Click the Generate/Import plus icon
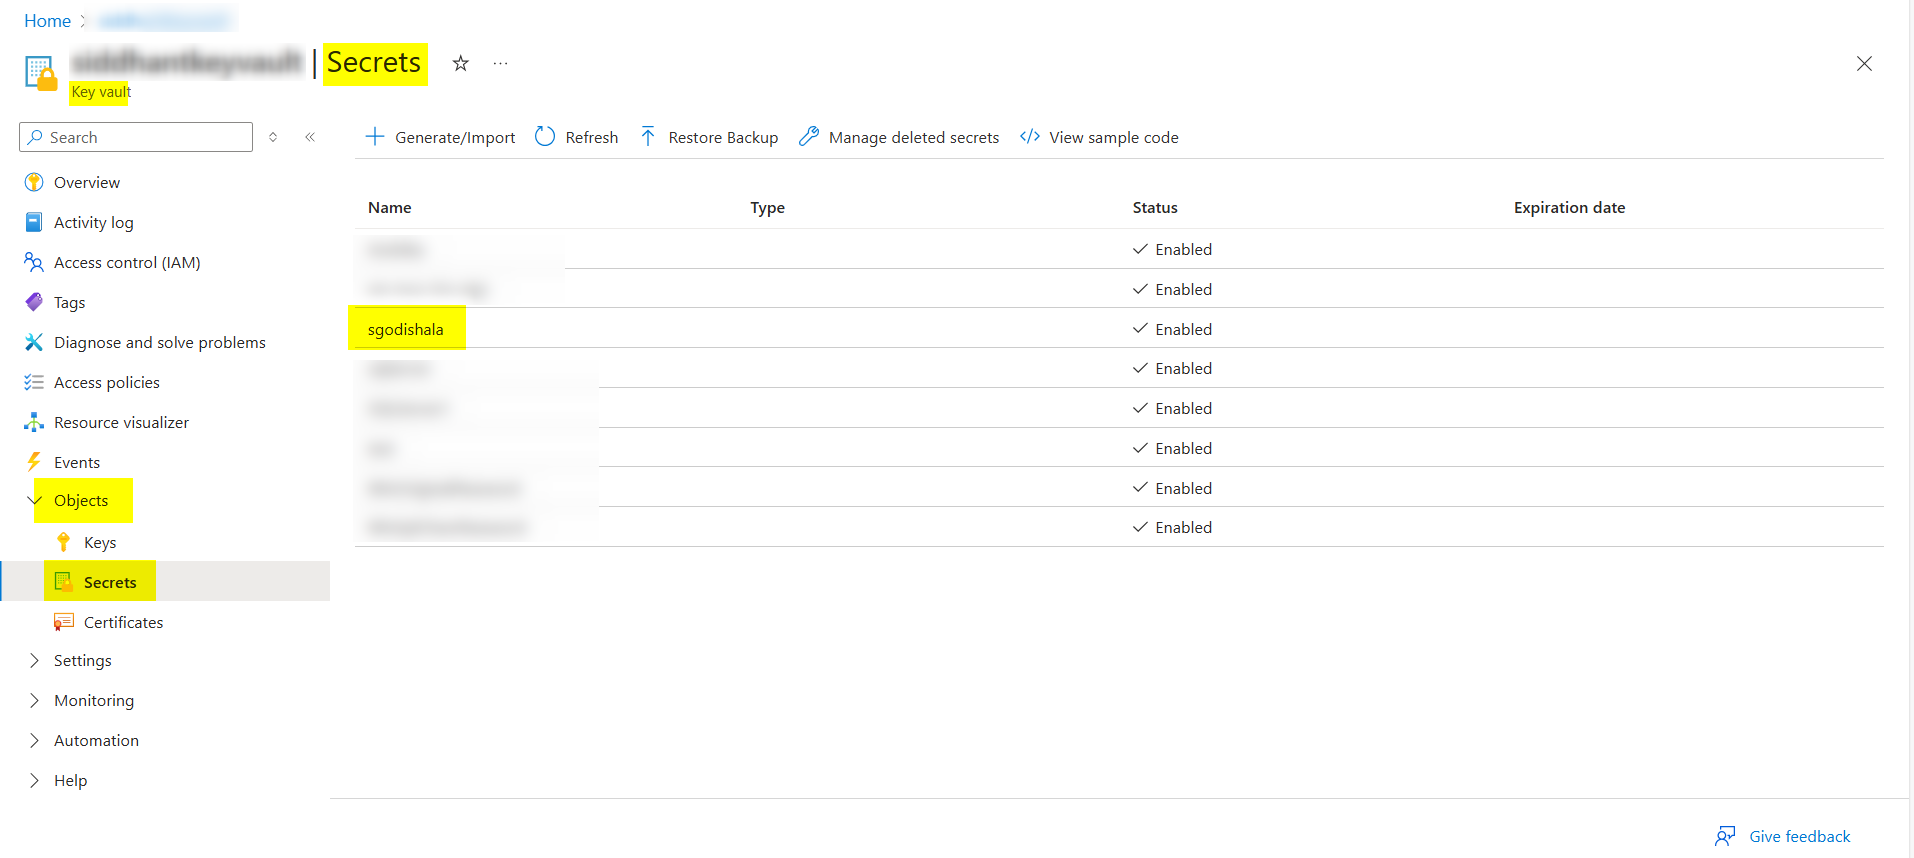Screen dimensions: 1914x858 [375, 137]
